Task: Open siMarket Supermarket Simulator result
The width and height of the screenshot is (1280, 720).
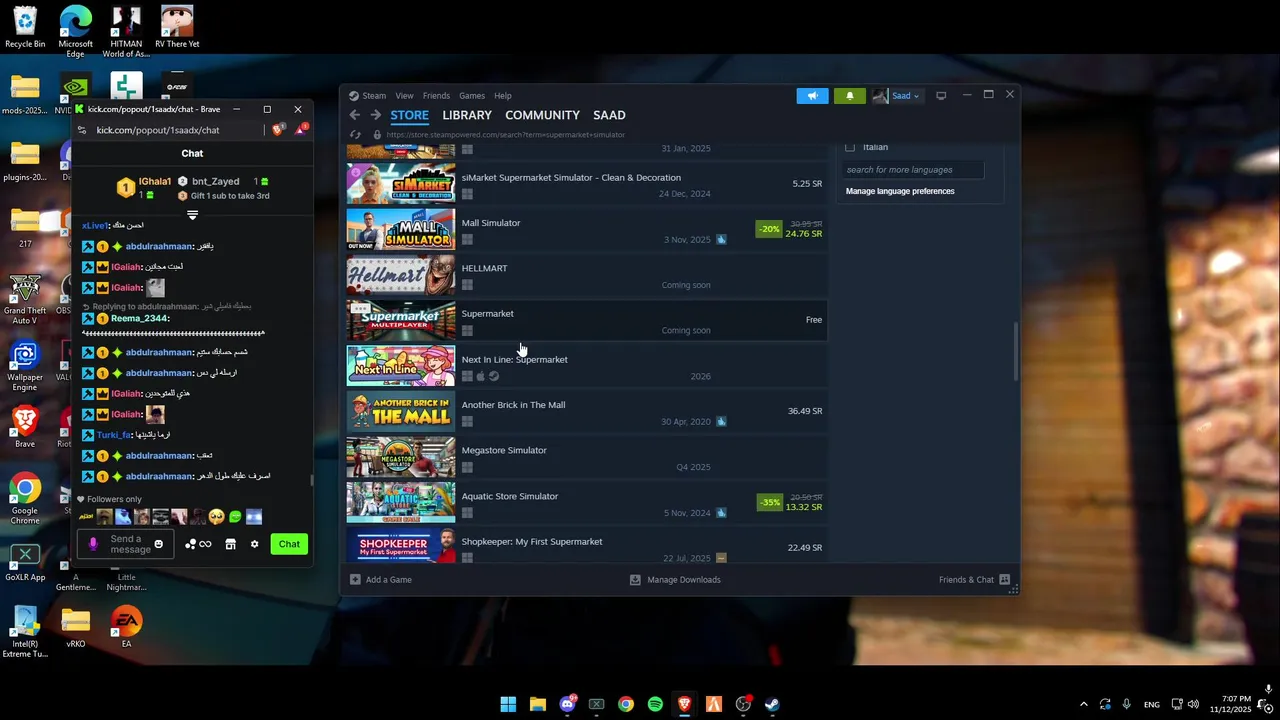Action: [587, 185]
